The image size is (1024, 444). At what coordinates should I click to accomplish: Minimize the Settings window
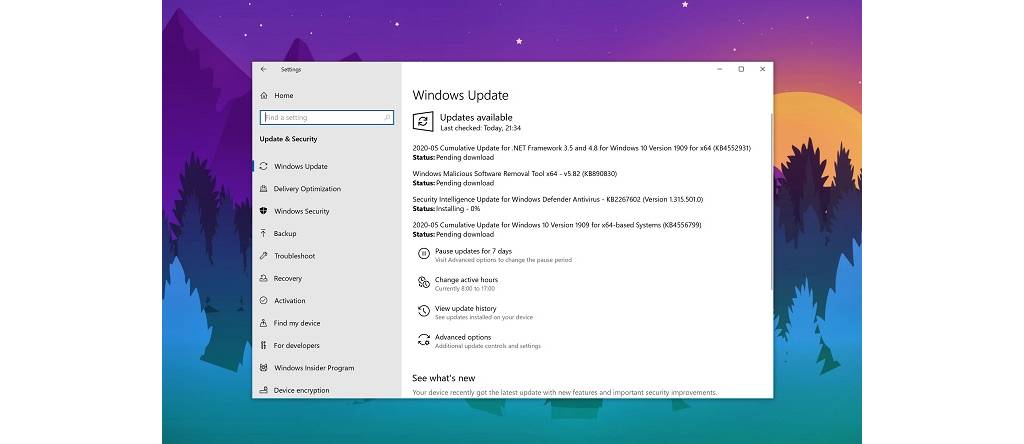pos(719,69)
